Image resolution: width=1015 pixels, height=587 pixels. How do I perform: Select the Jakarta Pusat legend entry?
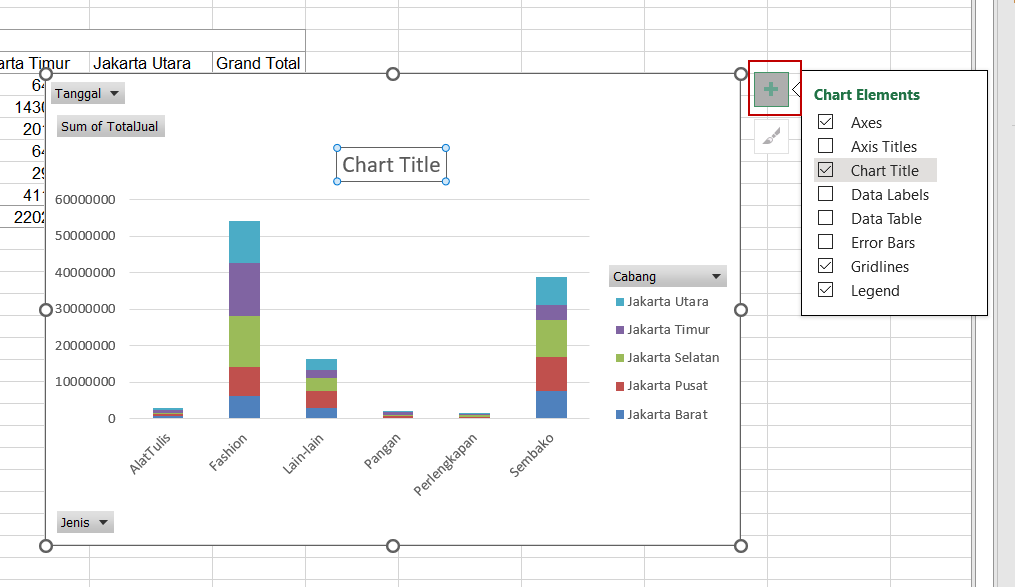[668, 386]
